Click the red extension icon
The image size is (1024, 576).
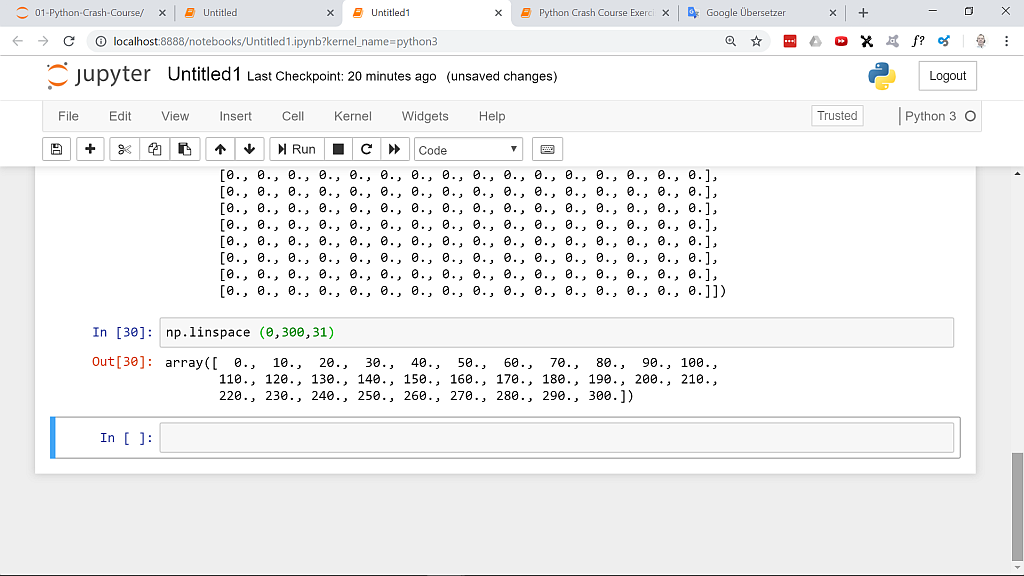click(x=790, y=41)
